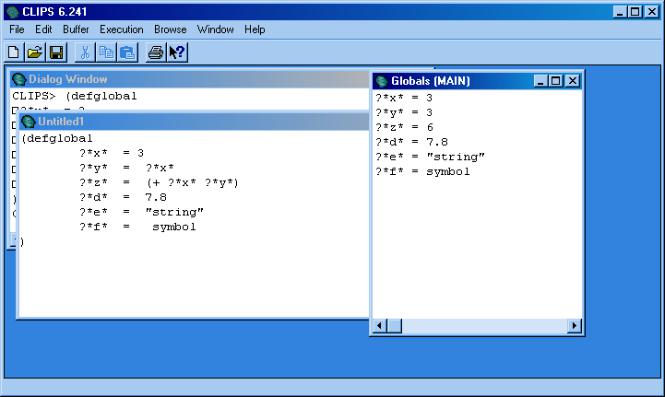Click the Untitled1 window icon
Image resolution: width=665 pixels, height=397 pixels.
pos(28,122)
